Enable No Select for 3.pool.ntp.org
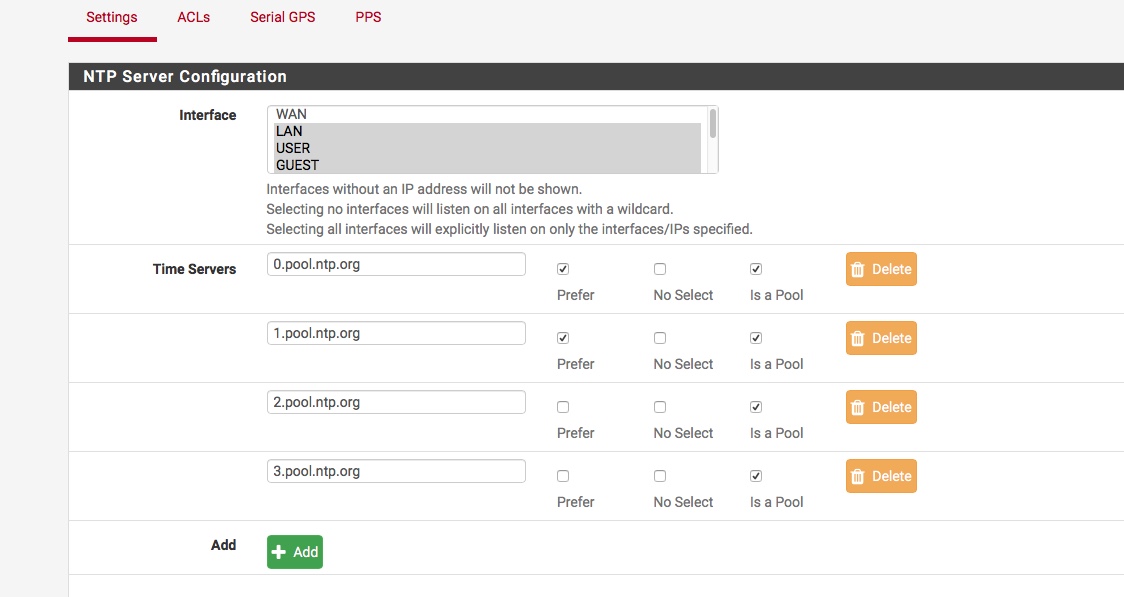The height and width of the screenshot is (597, 1124). 659,476
